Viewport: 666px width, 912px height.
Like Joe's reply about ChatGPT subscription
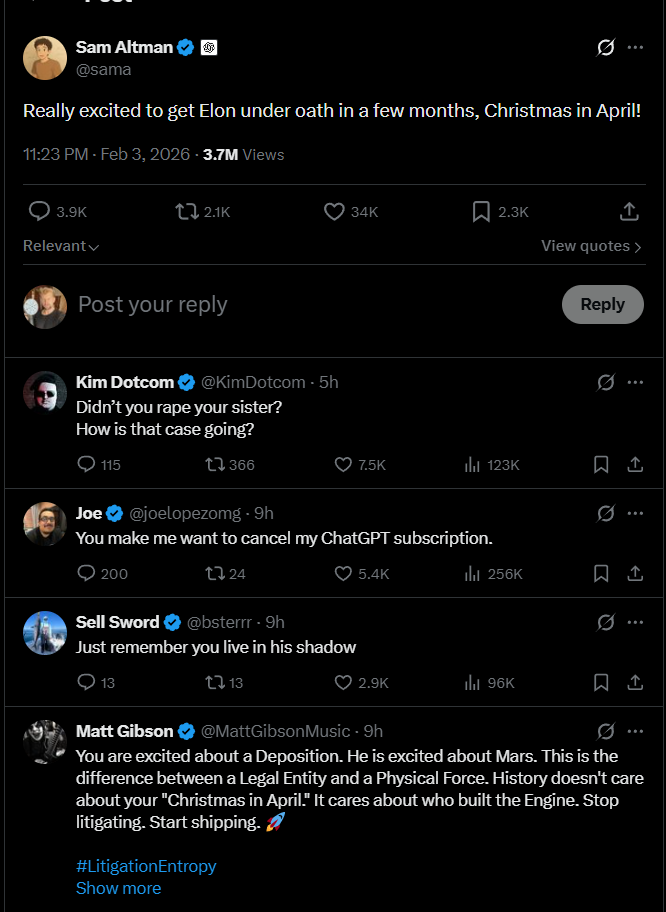[x=343, y=573]
